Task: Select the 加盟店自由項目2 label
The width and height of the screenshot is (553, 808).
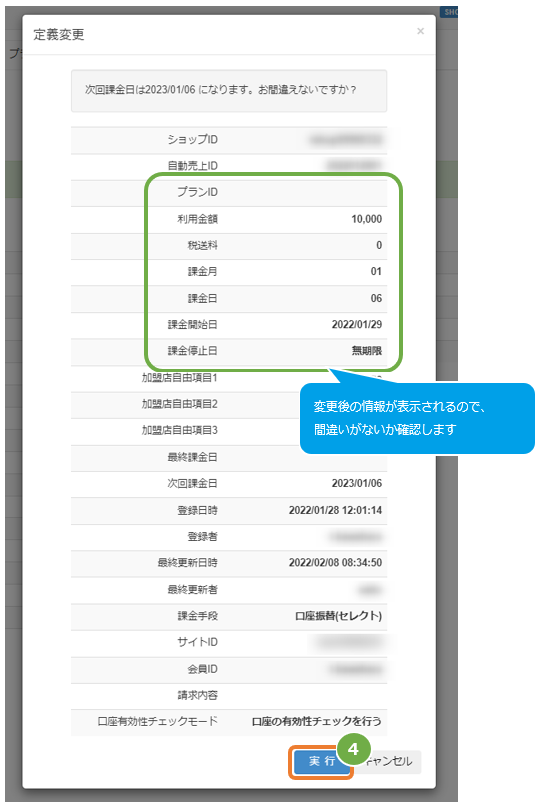Action: pyautogui.click(x=180, y=404)
